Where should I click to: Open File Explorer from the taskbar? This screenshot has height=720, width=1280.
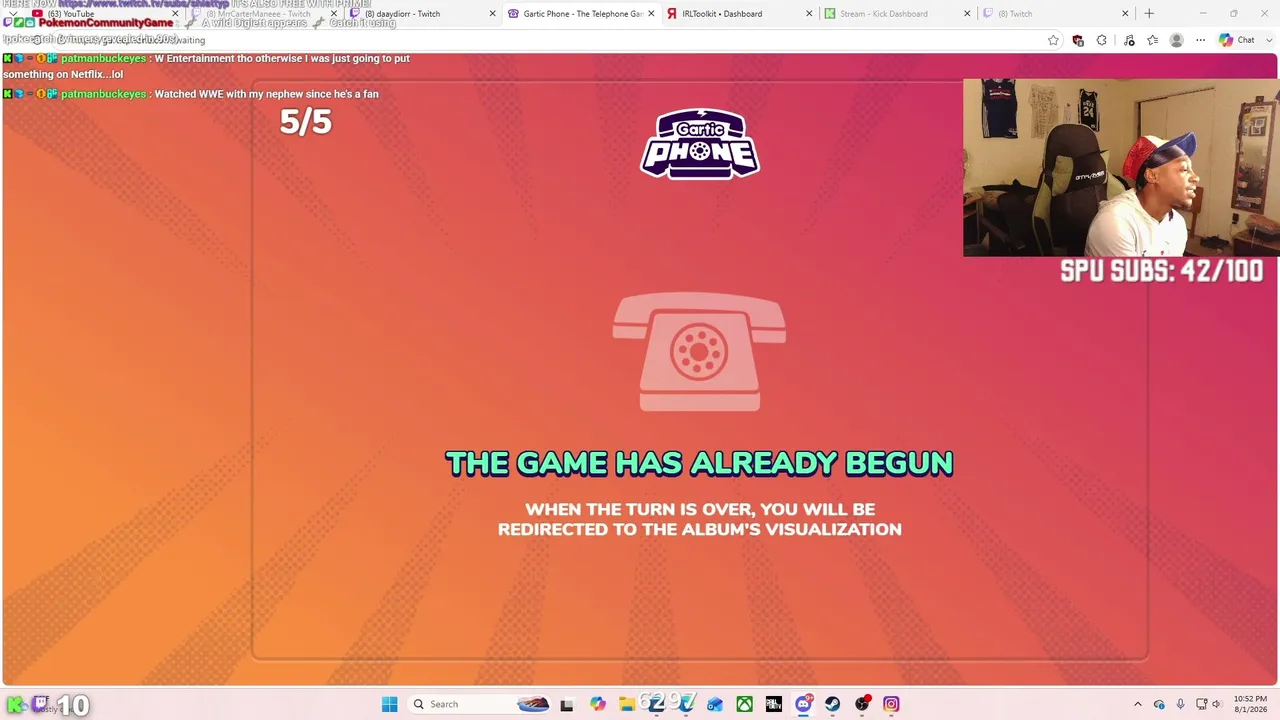point(626,704)
